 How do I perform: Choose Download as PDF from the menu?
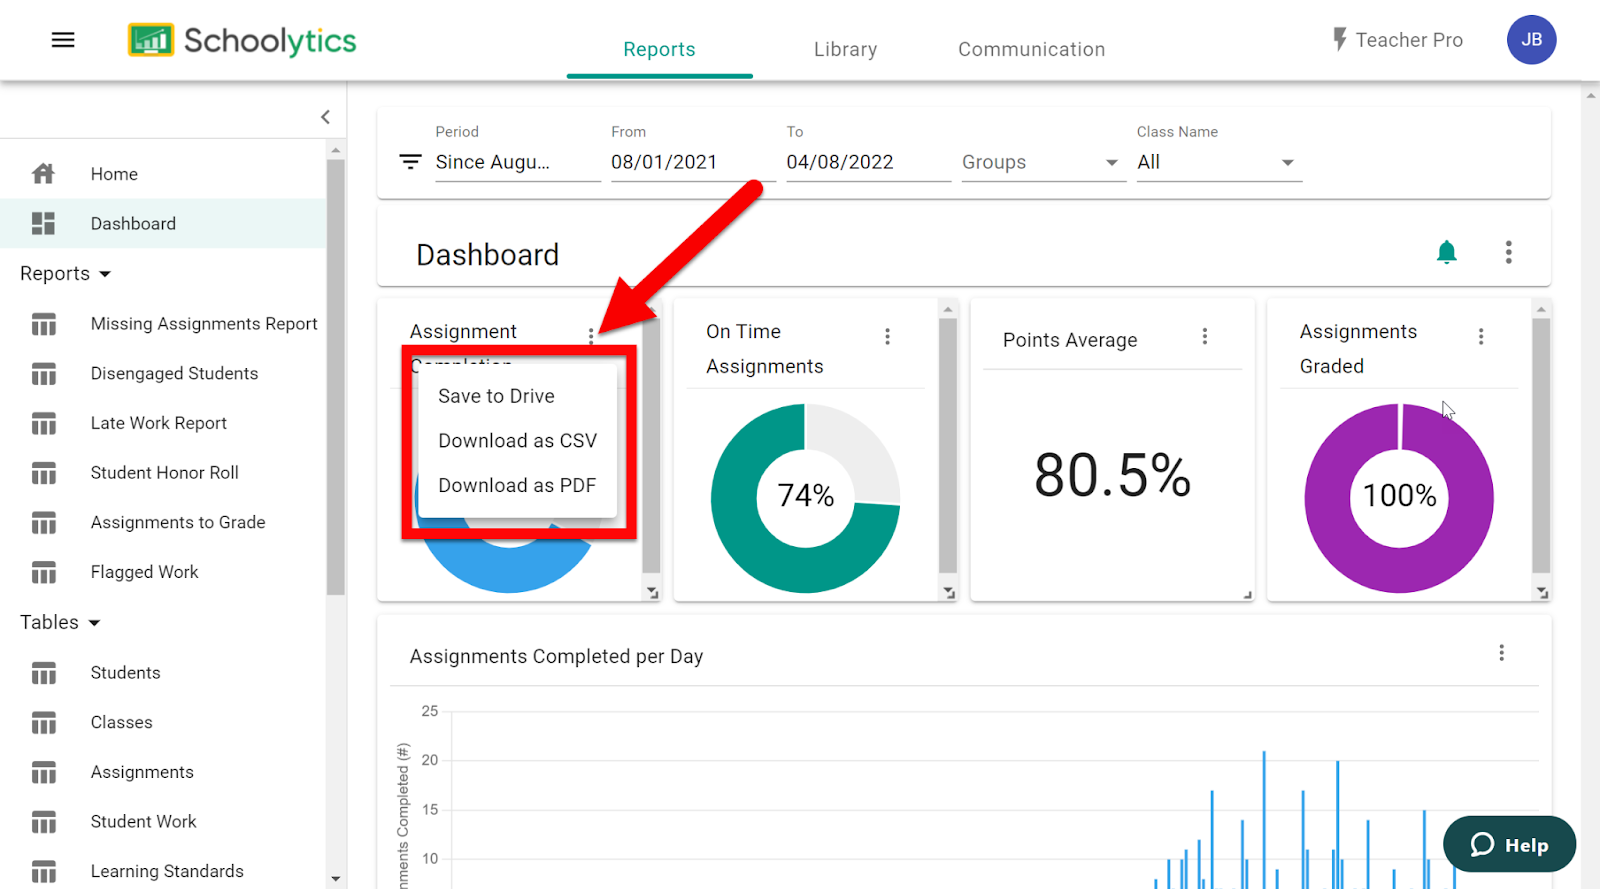pos(517,485)
